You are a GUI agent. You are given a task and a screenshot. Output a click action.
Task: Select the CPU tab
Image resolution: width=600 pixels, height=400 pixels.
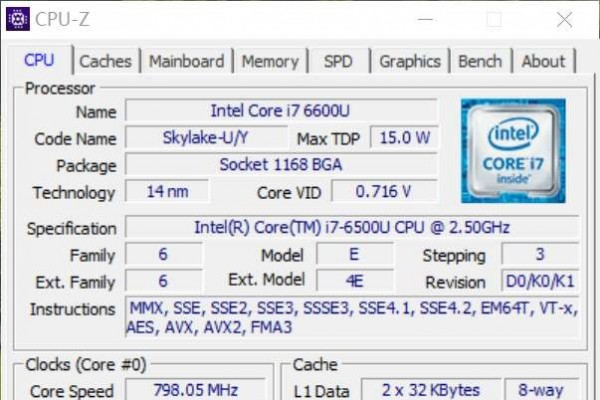pyautogui.click(x=39, y=61)
